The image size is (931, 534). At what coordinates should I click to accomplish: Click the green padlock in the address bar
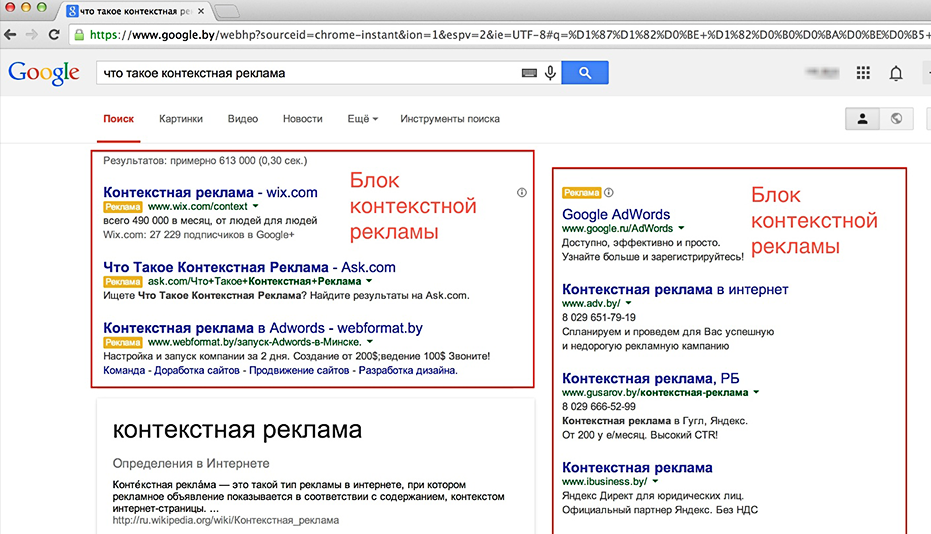pyautogui.click(x=79, y=35)
